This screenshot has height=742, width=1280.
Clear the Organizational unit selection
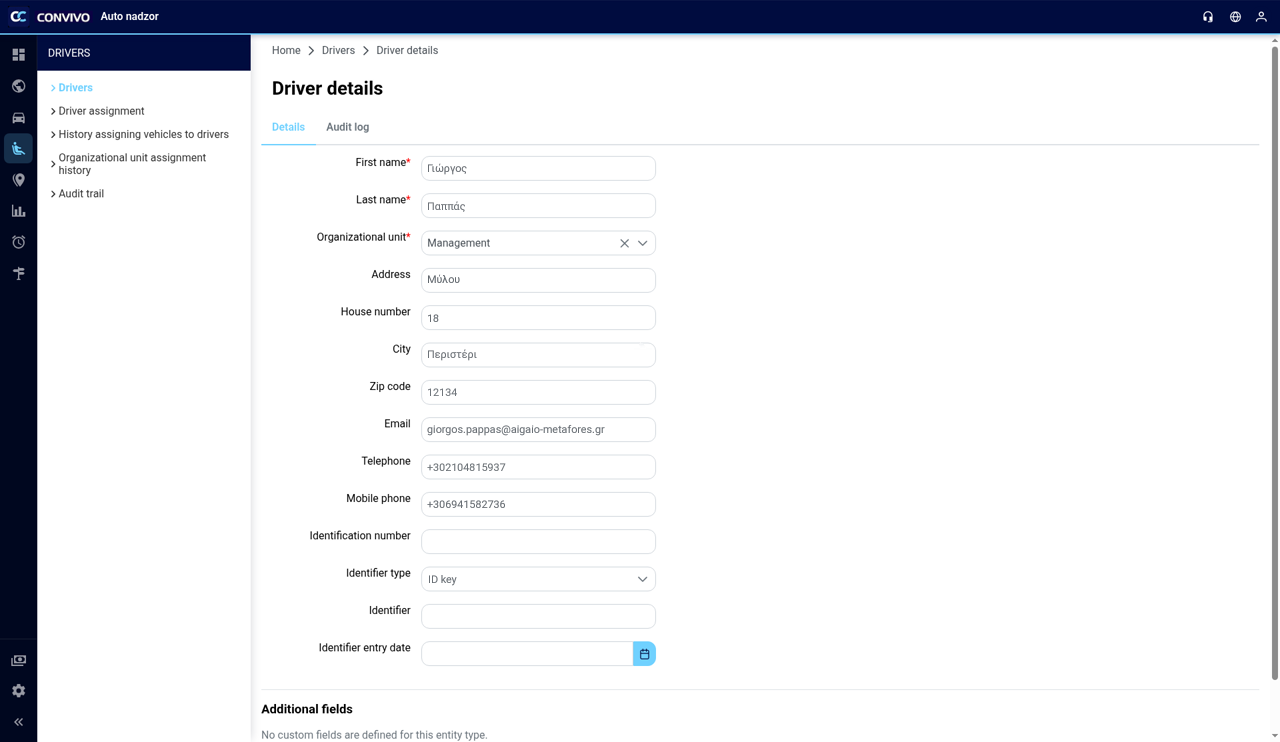[x=624, y=243]
